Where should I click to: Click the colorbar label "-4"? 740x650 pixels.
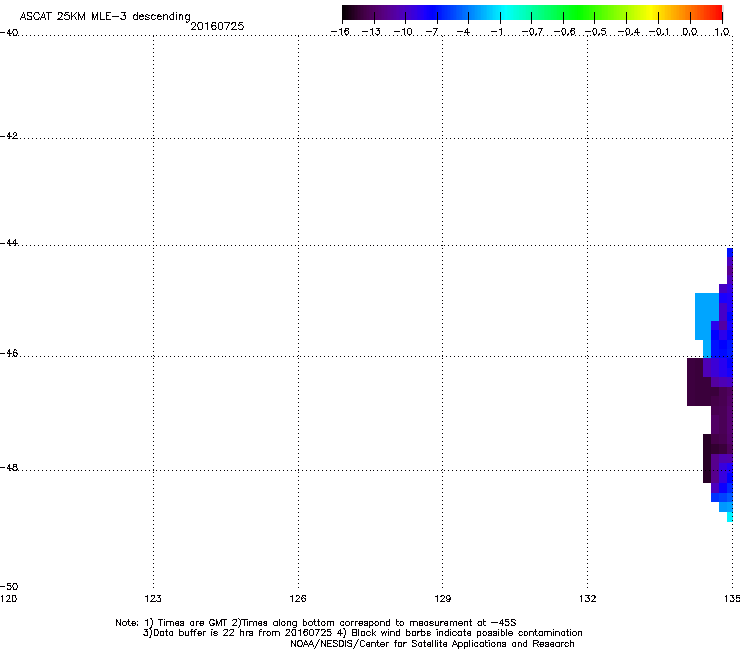[x=463, y=32]
